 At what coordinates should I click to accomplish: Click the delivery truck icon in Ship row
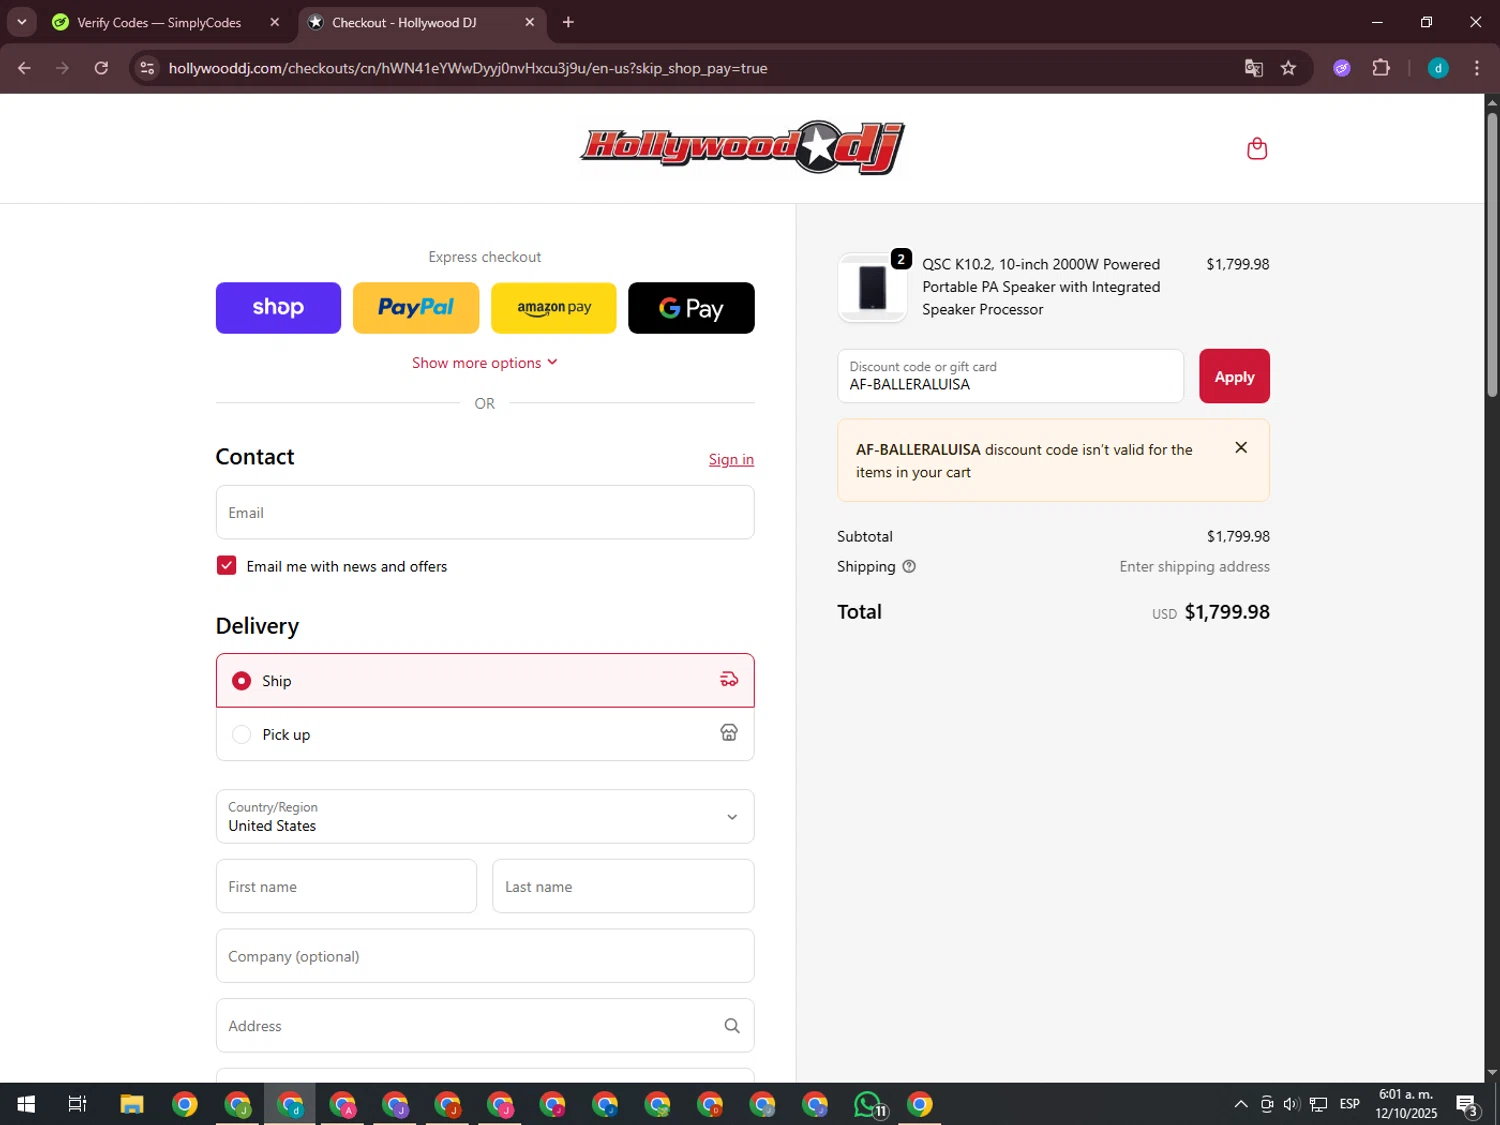coord(729,680)
